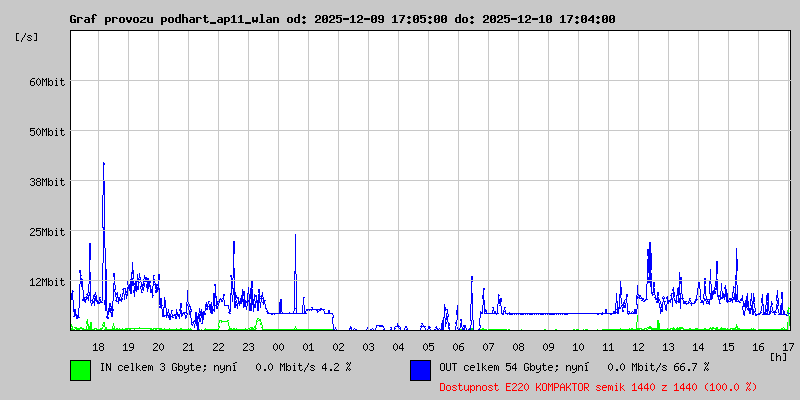This screenshot has height=400, width=800.
Task: Click the hour 06 x-axis label
Action: click(x=458, y=347)
